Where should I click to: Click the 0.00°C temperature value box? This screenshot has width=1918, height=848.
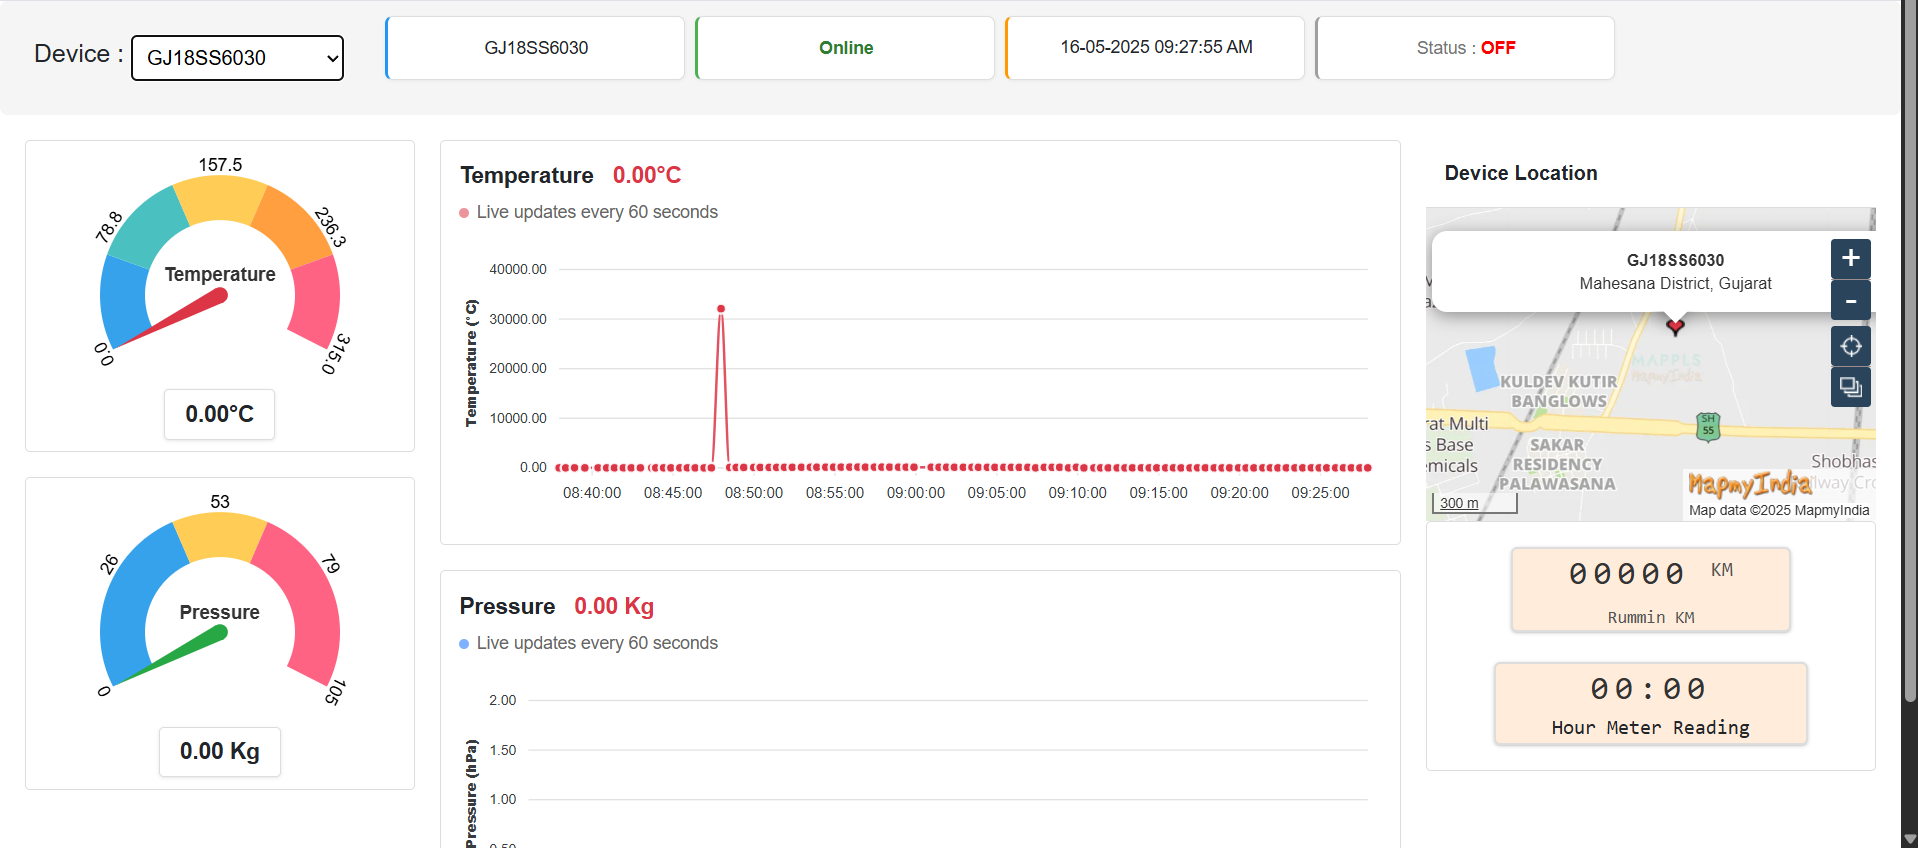point(219,414)
